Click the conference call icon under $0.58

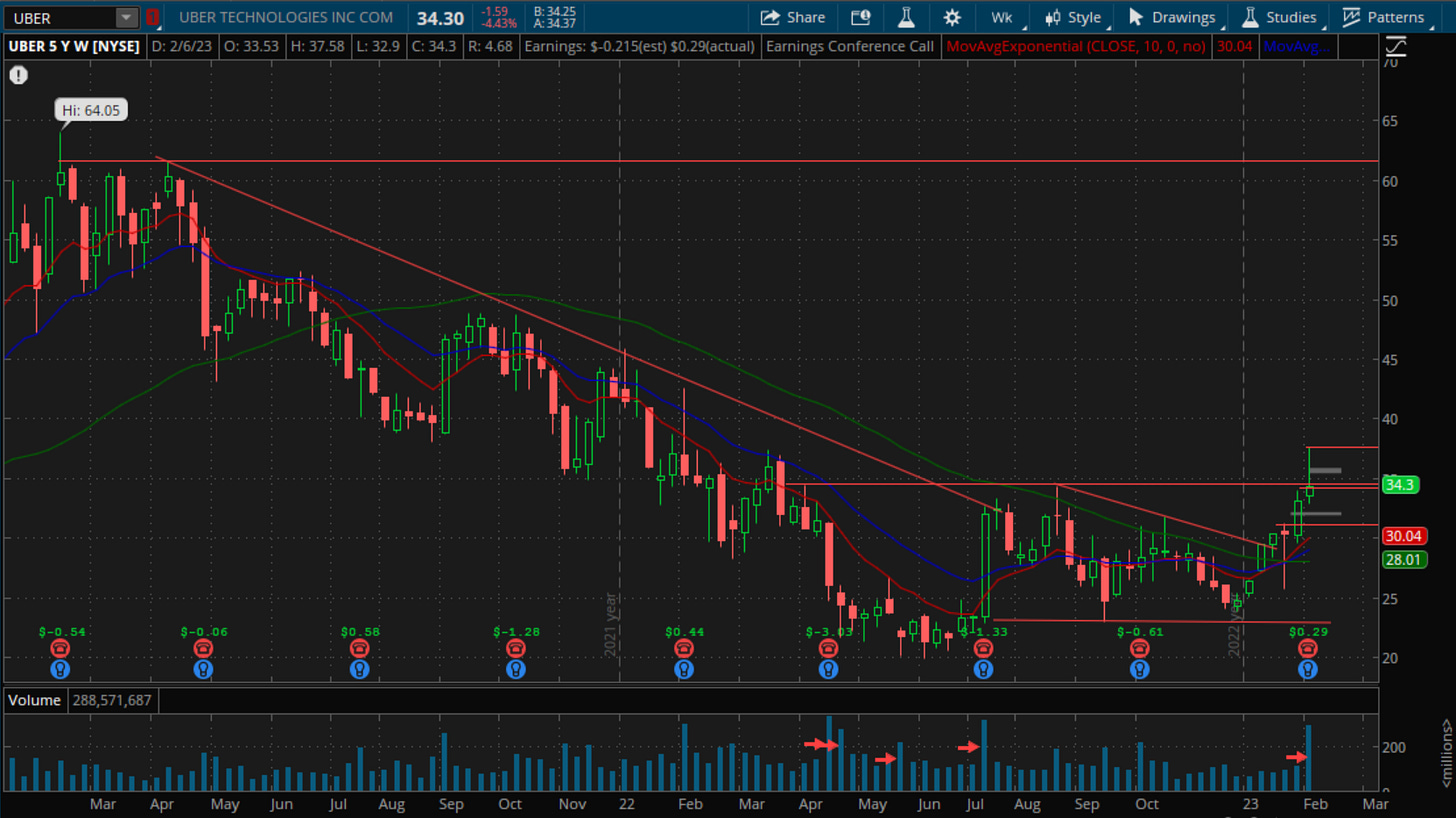[360, 649]
